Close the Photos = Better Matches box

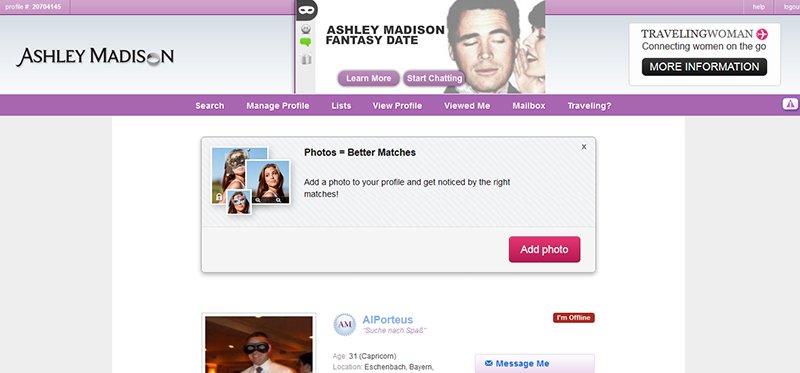pos(584,147)
